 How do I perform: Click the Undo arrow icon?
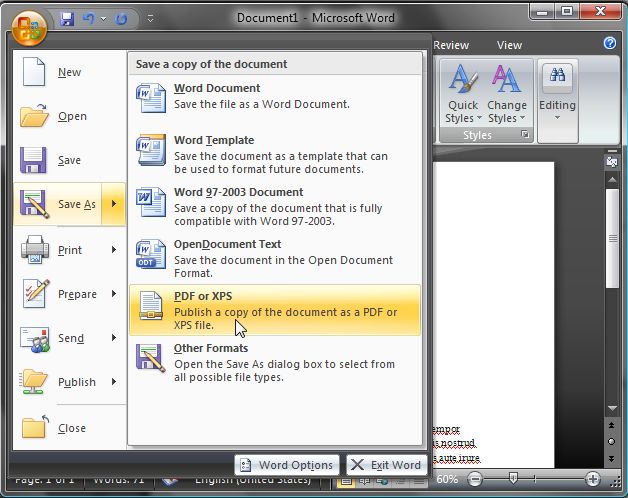[89, 18]
